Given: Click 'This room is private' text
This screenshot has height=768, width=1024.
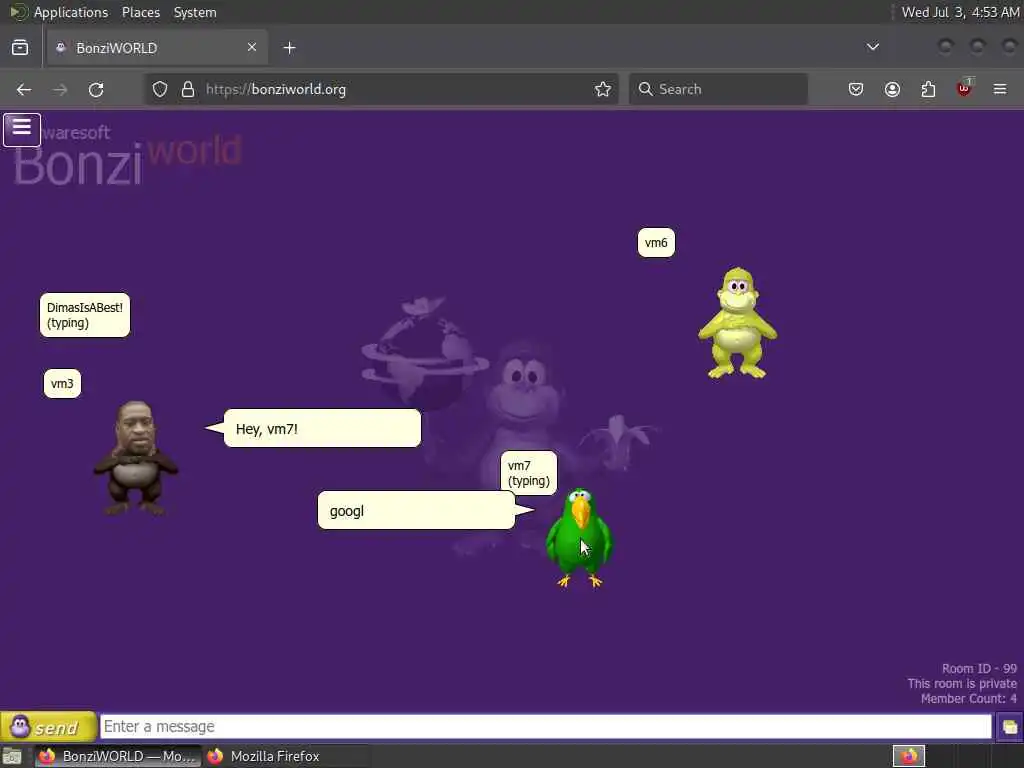Looking at the screenshot, I should click(x=962, y=684).
